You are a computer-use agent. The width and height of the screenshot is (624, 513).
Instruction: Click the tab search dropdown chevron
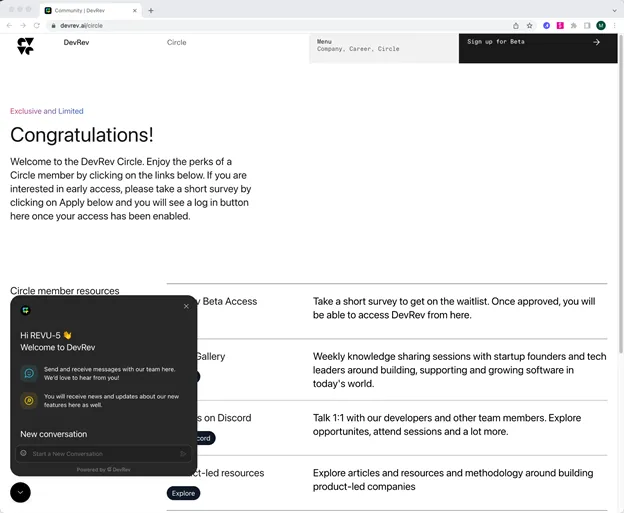(614, 11)
